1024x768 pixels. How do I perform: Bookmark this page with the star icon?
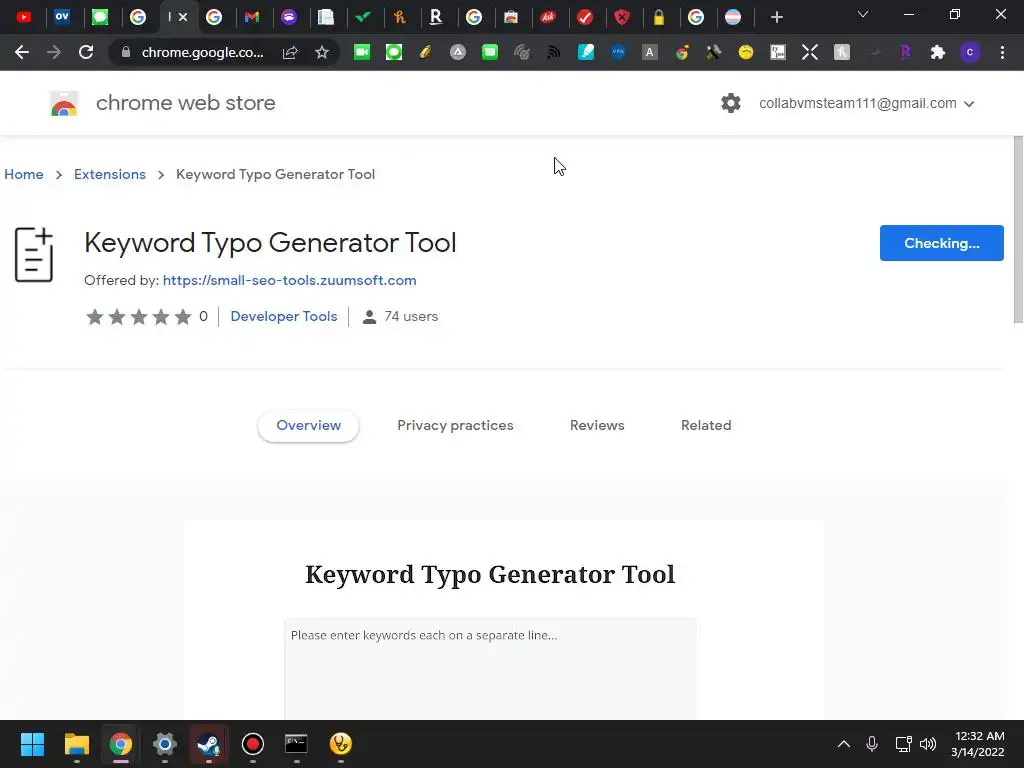[322, 52]
